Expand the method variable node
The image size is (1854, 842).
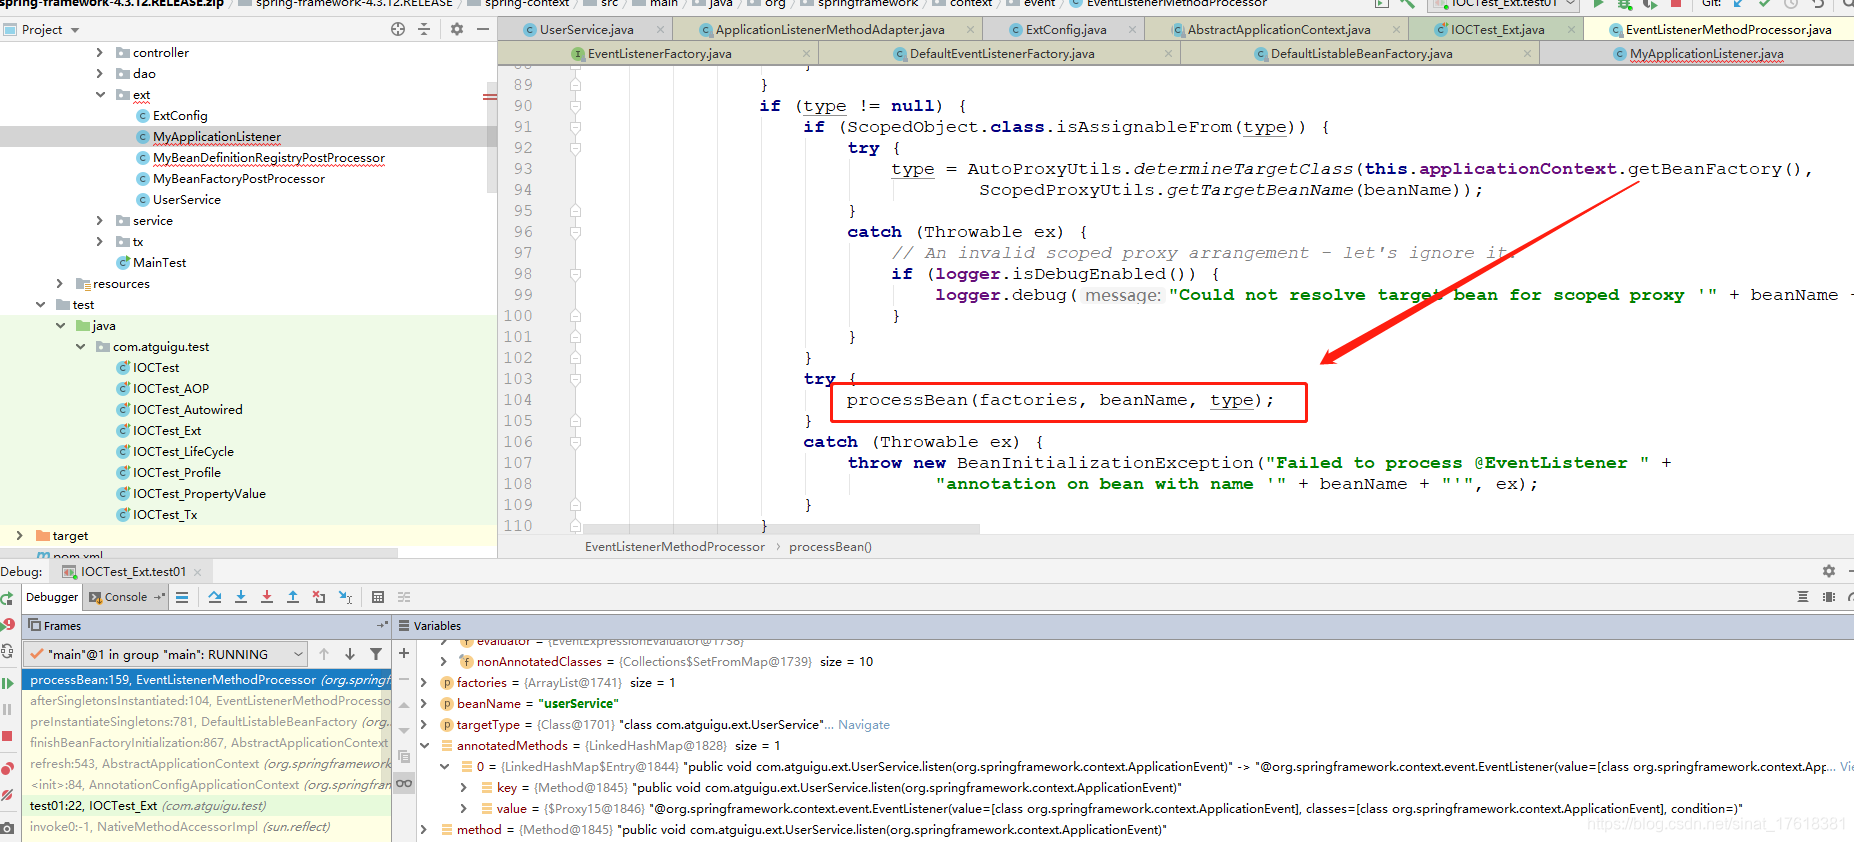pos(425,829)
